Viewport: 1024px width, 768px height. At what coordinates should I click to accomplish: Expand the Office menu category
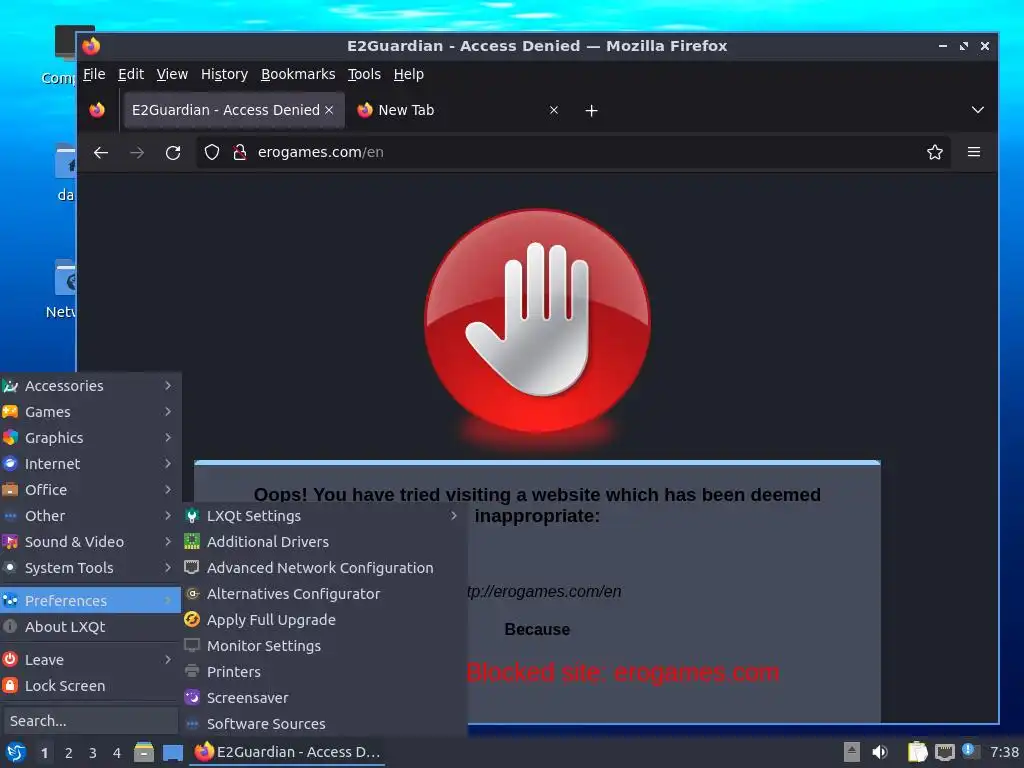[90, 490]
